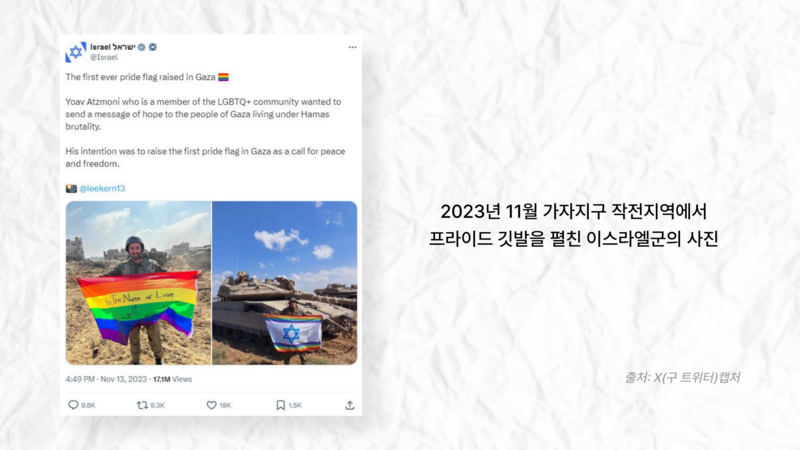Click the camera emoji before the mention
Screen dimensions: 800x450
[x=71, y=188]
